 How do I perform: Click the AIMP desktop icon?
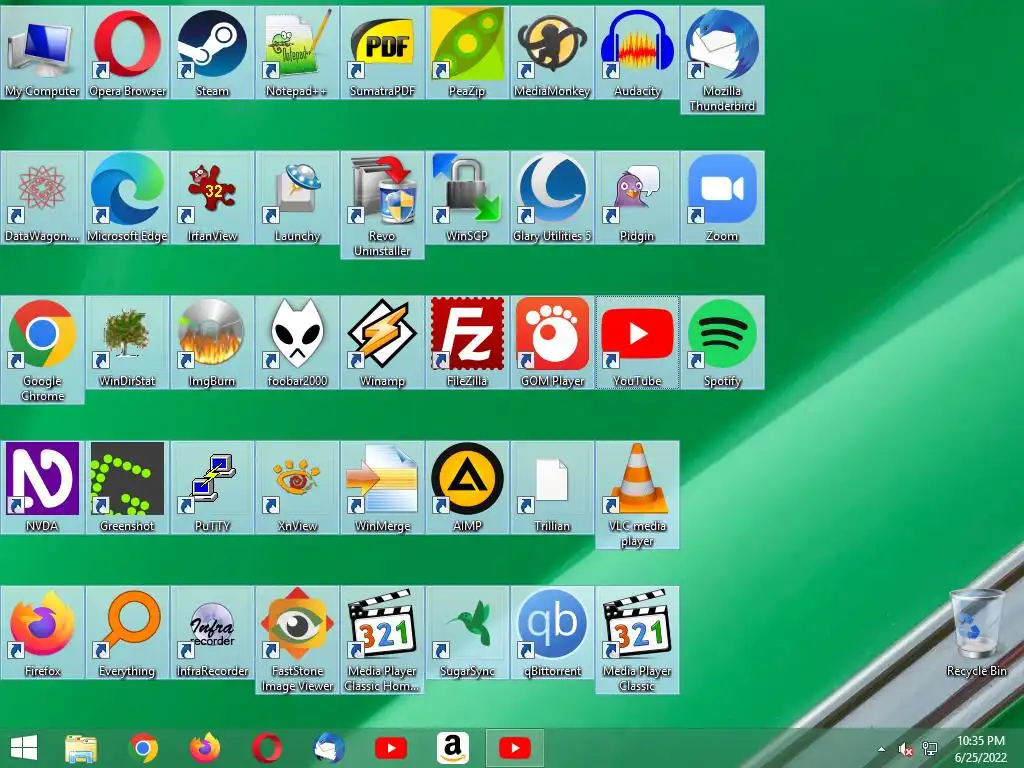467,487
